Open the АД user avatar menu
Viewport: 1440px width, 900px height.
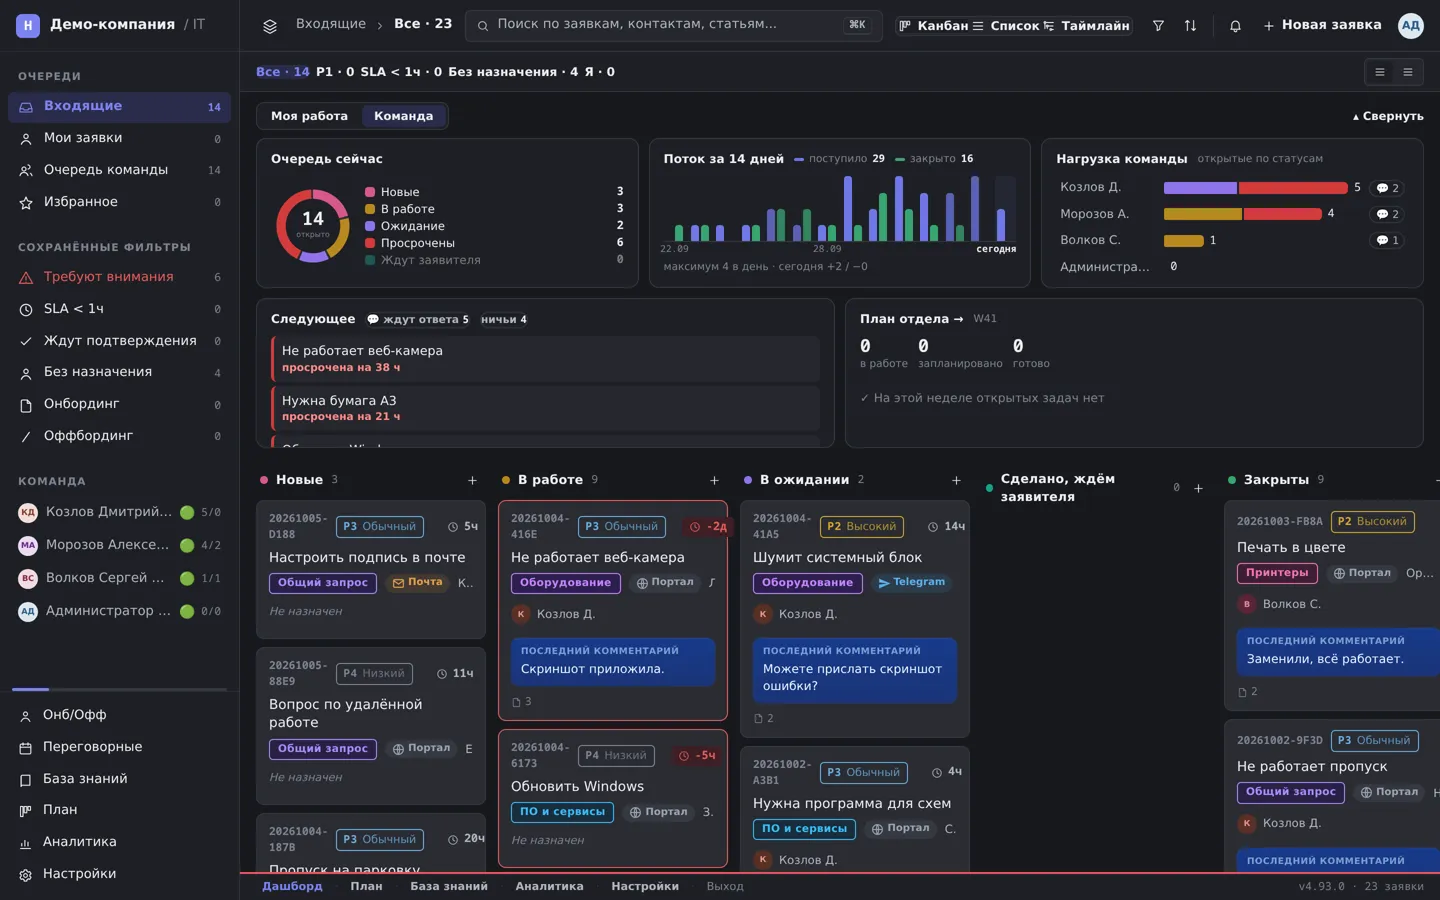click(1411, 26)
